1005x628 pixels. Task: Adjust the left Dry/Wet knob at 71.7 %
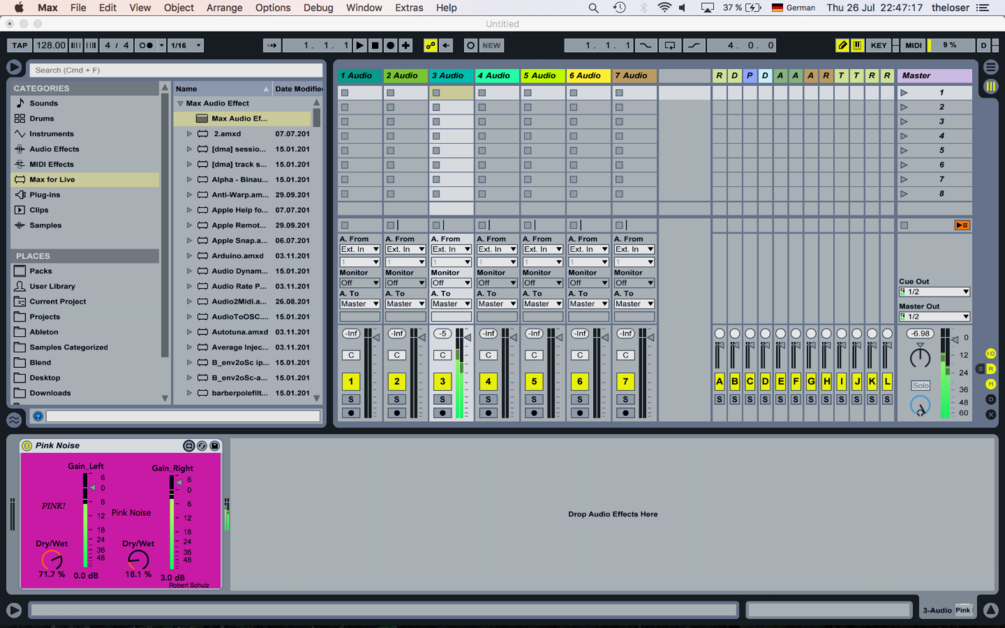tap(52, 561)
